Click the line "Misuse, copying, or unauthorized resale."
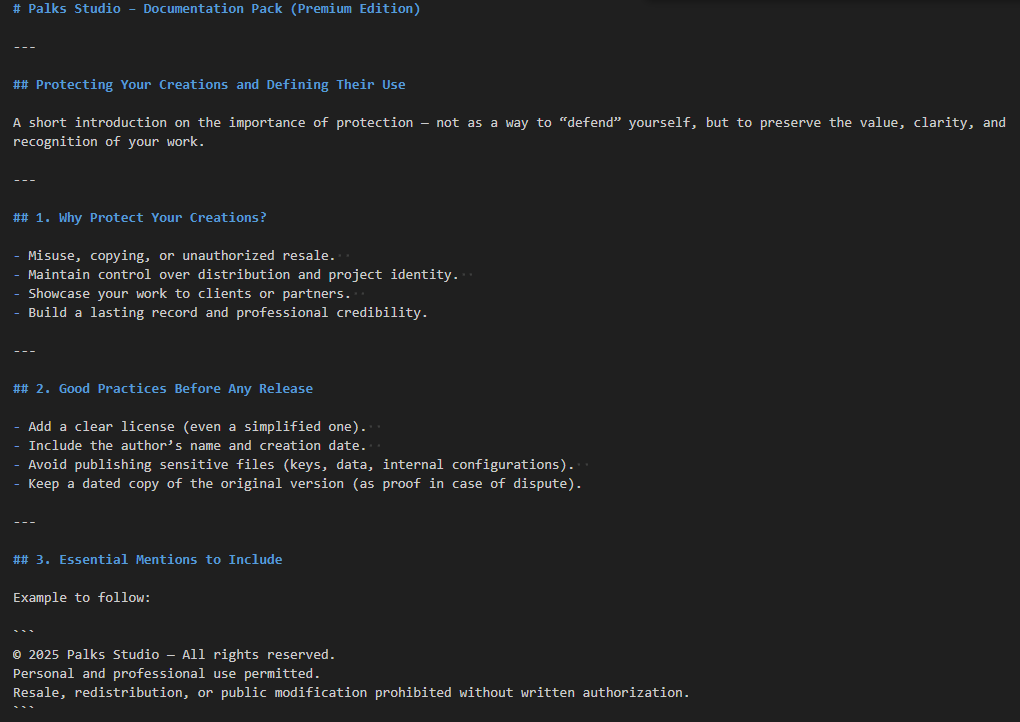Image resolution: width=1020 pixels, height=722 pixels. point(181,256)
